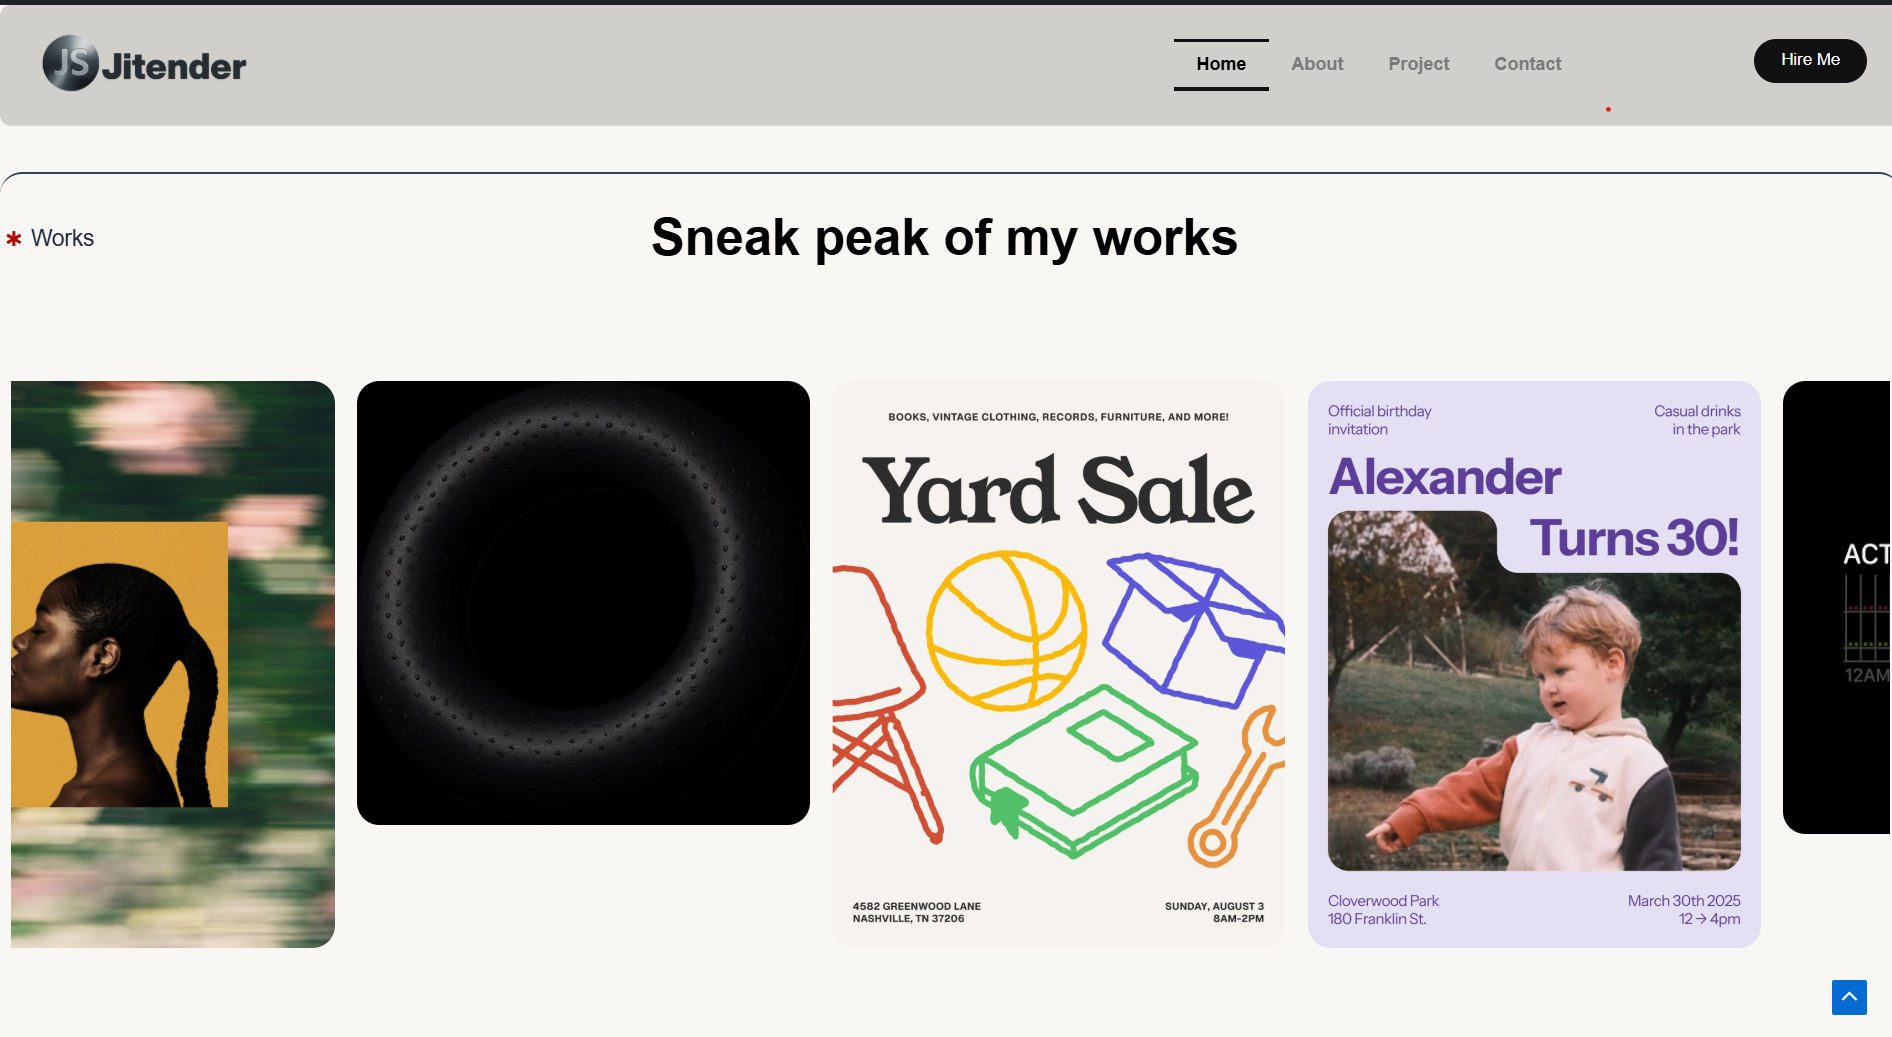Open the black ring artwork card
This screenshot has height=1037, width=1892.
pos(583,603)
